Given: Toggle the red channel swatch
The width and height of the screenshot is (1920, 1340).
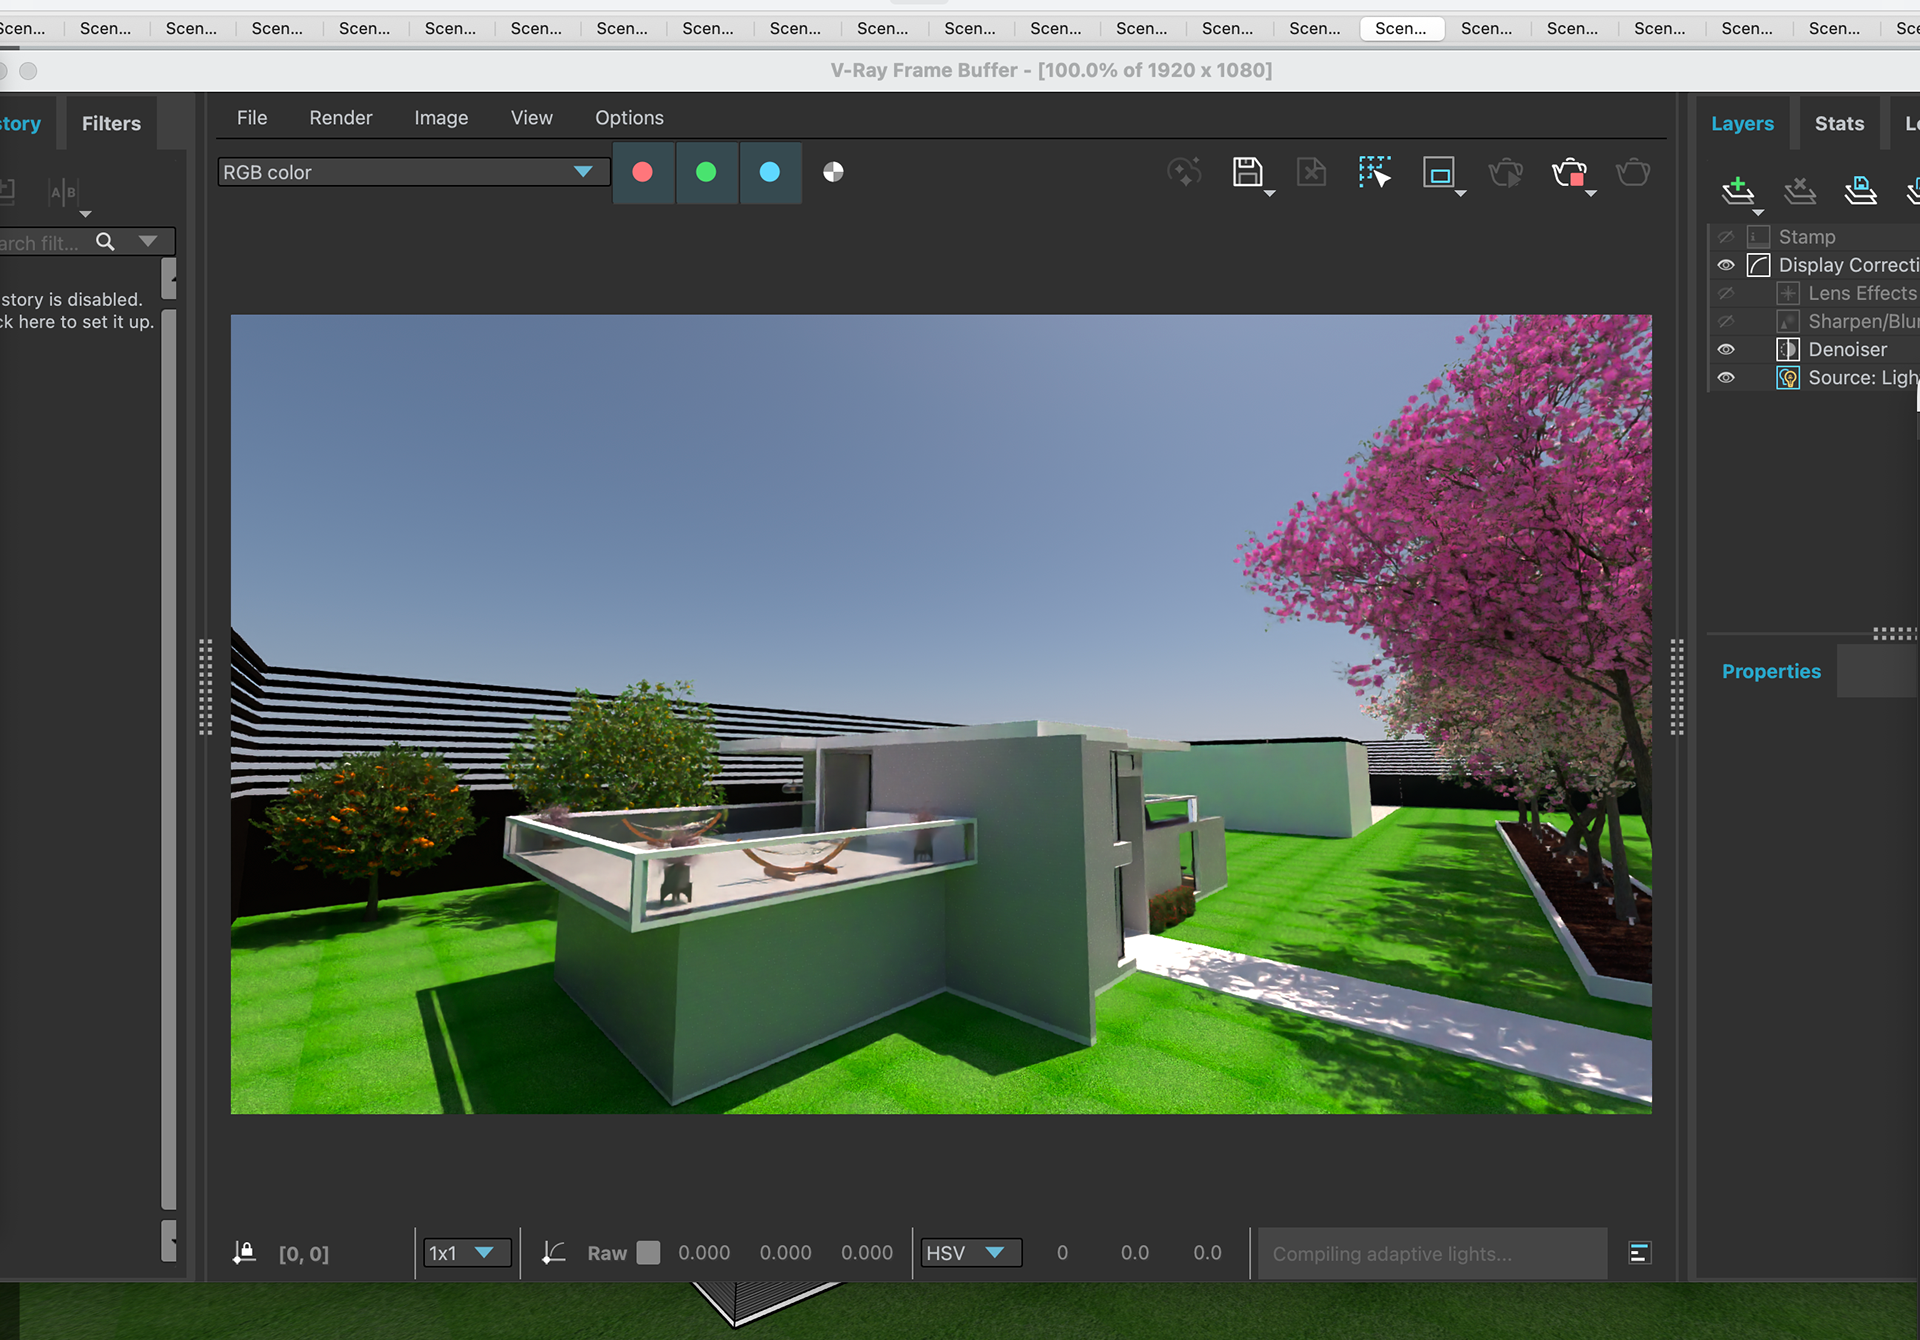Looking at the screenshot, I should (x=643, y=172).
